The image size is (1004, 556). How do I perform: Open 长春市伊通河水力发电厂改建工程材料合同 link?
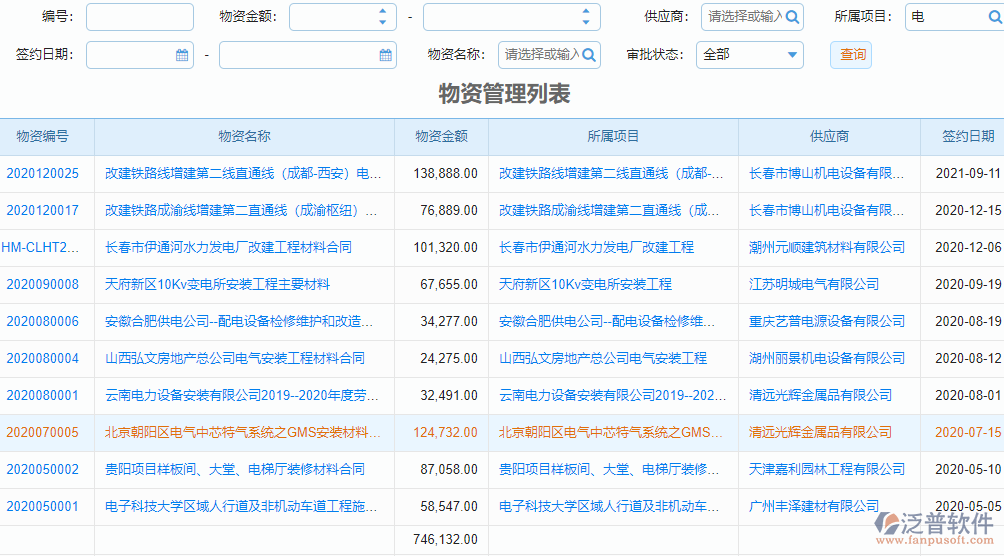point(228,247)
